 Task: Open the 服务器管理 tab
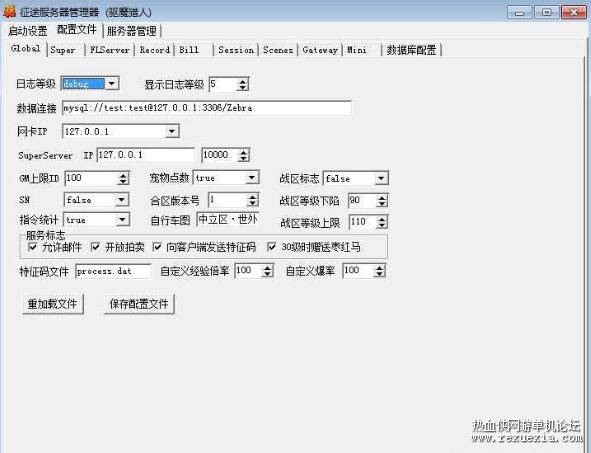(x=132, y=31)
